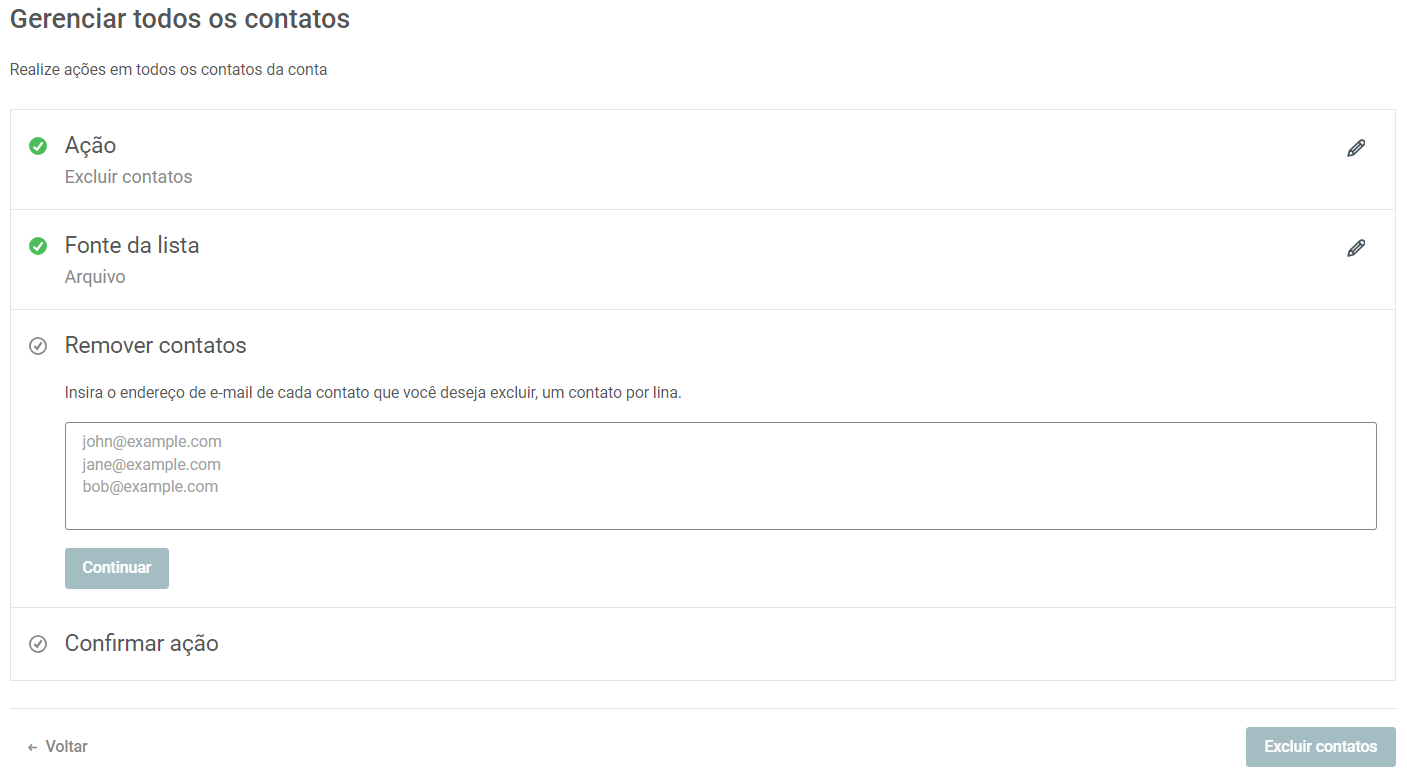Expand the Ação section heading
Screen dimensions: 1407x775
pos(90,145)
